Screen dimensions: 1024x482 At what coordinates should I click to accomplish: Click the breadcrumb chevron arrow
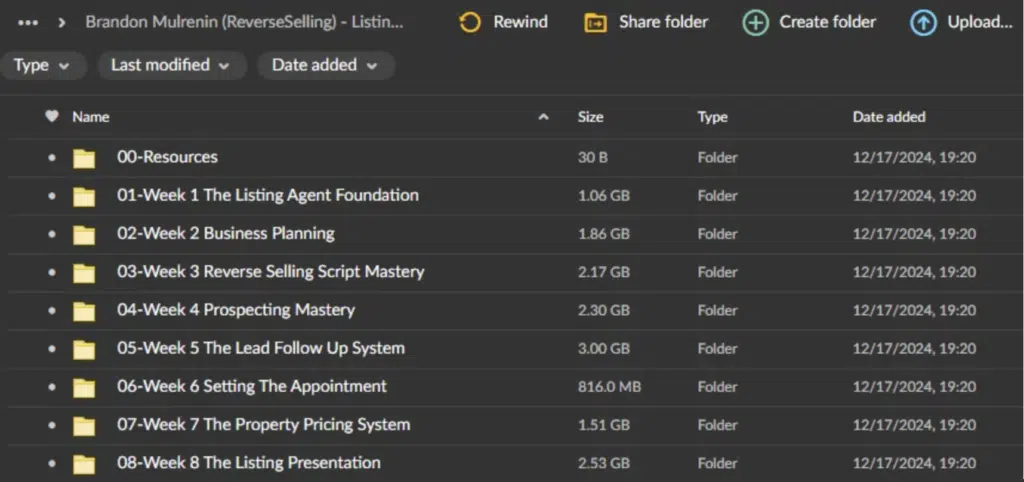(62, 23)
